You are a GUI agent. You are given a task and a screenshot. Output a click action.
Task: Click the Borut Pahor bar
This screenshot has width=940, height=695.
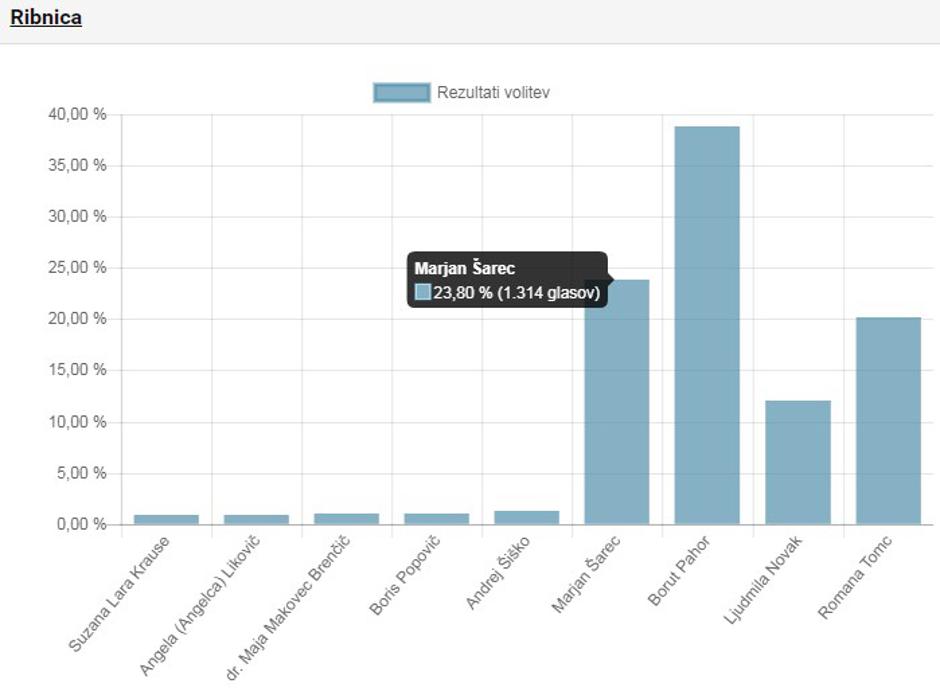[707, 325]
